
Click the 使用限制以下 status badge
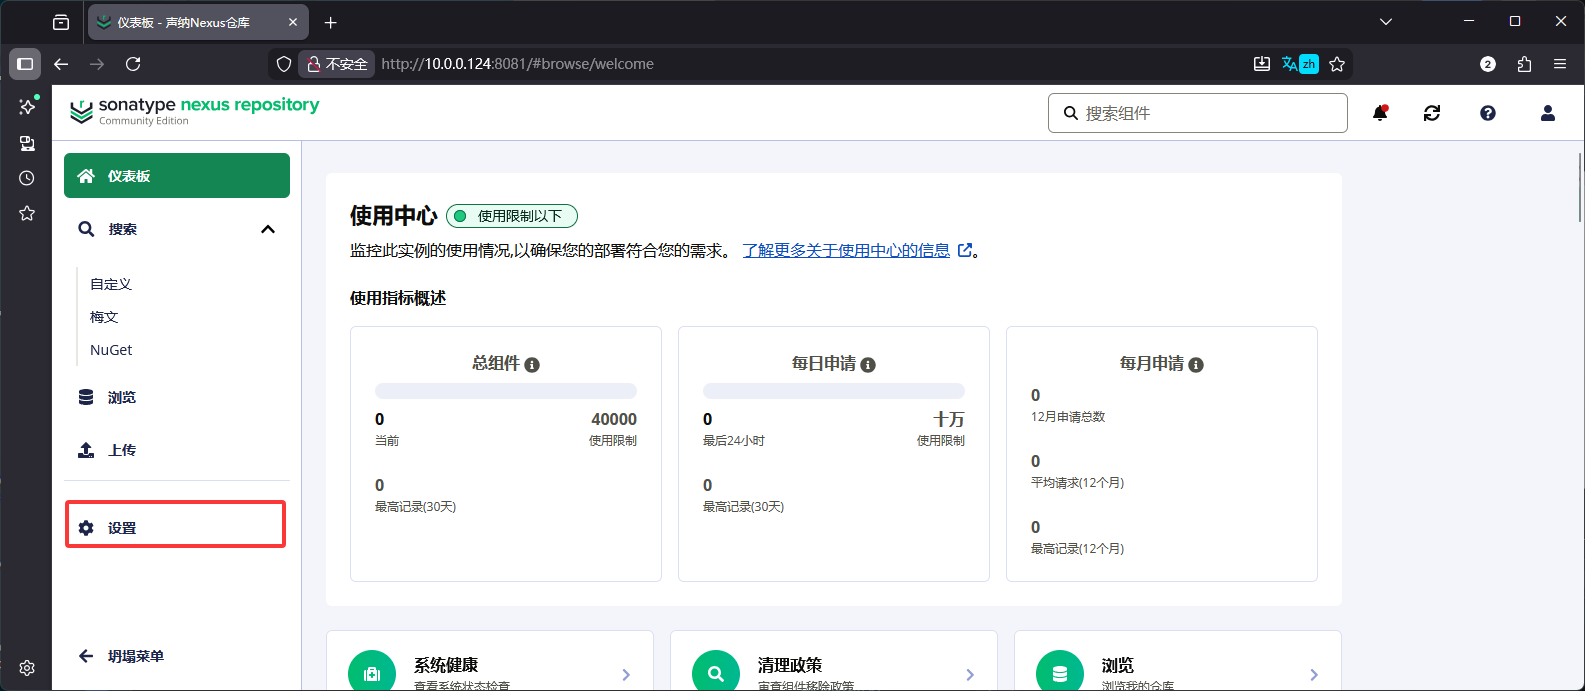click(x=512, y=216)
